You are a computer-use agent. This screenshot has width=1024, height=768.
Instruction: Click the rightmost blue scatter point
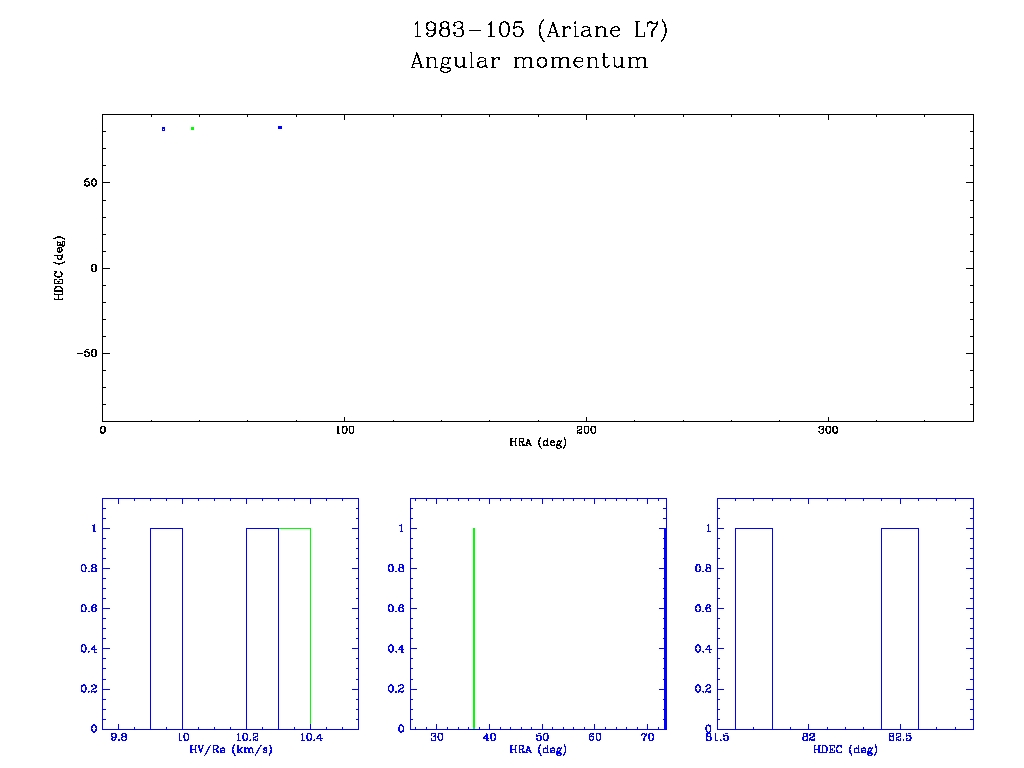280,127
